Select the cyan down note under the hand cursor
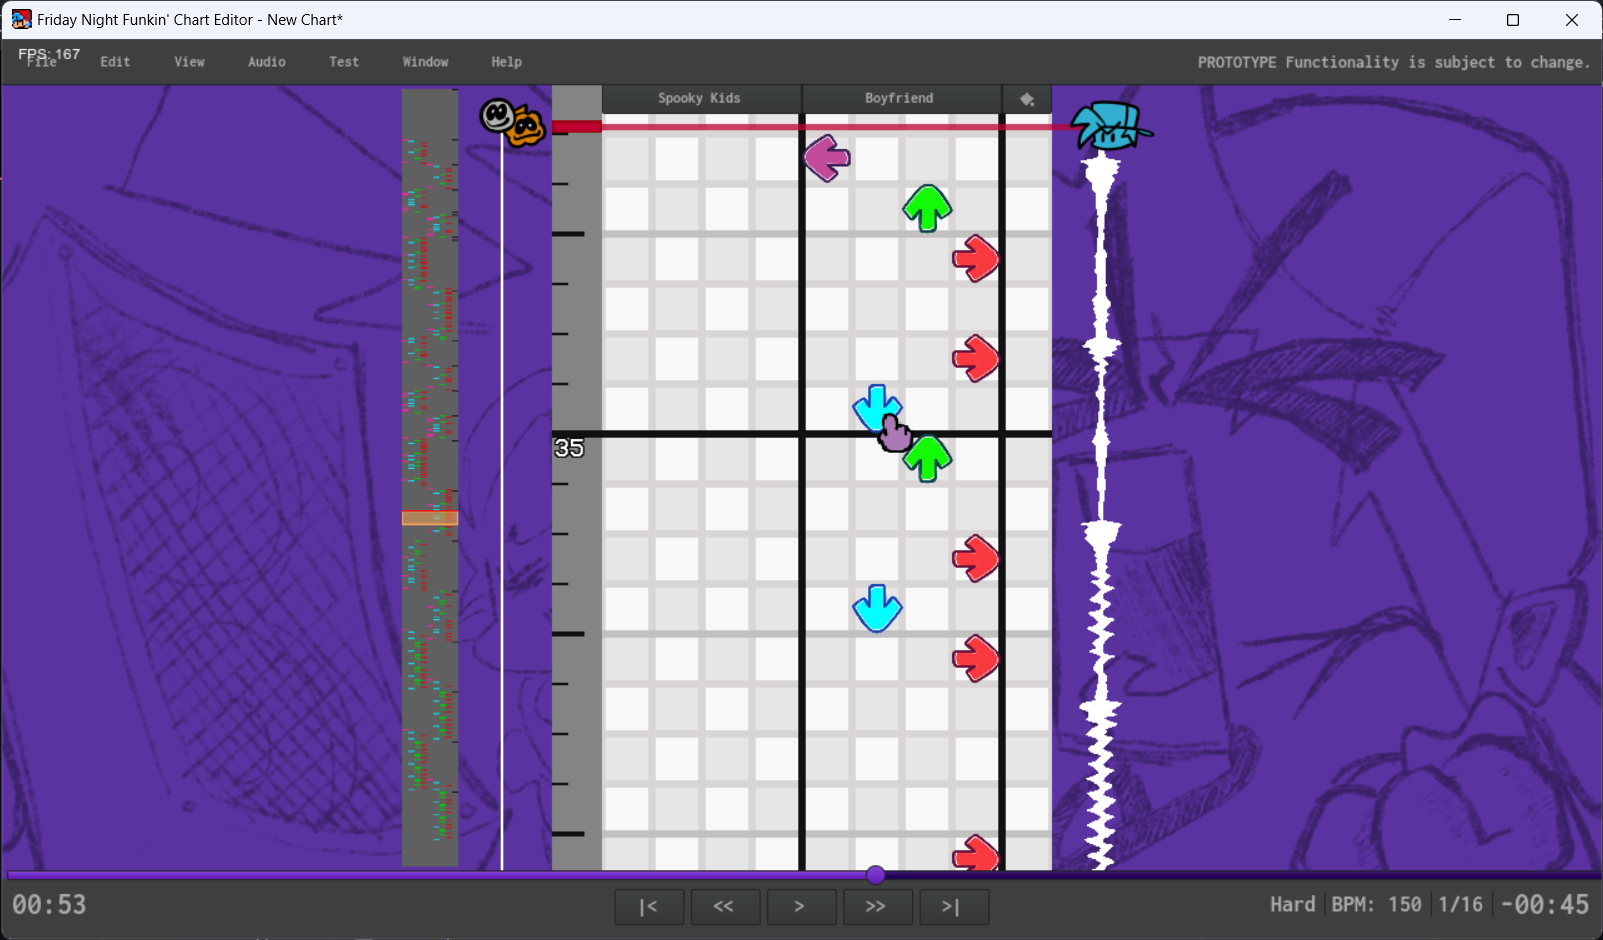This screenshot has width=1603, height=940. click(877, 408)
